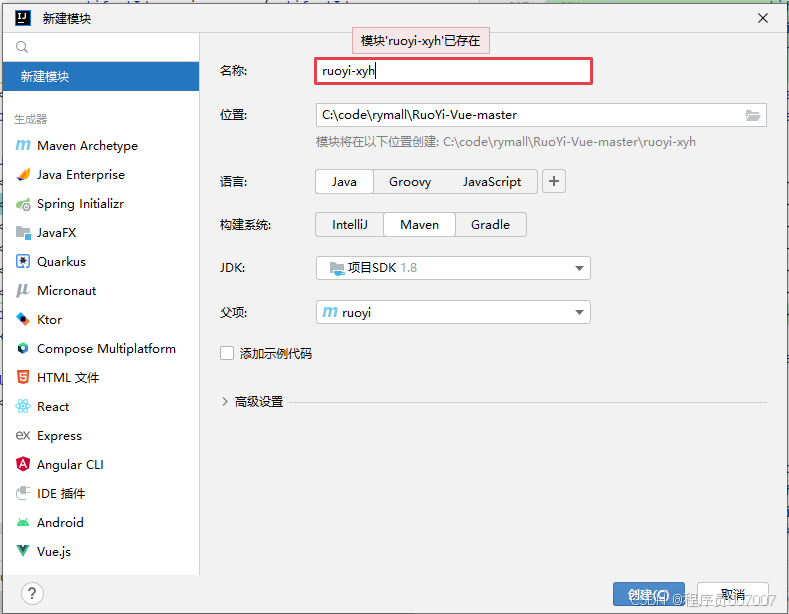Expand the 高级设置 section

225,402
